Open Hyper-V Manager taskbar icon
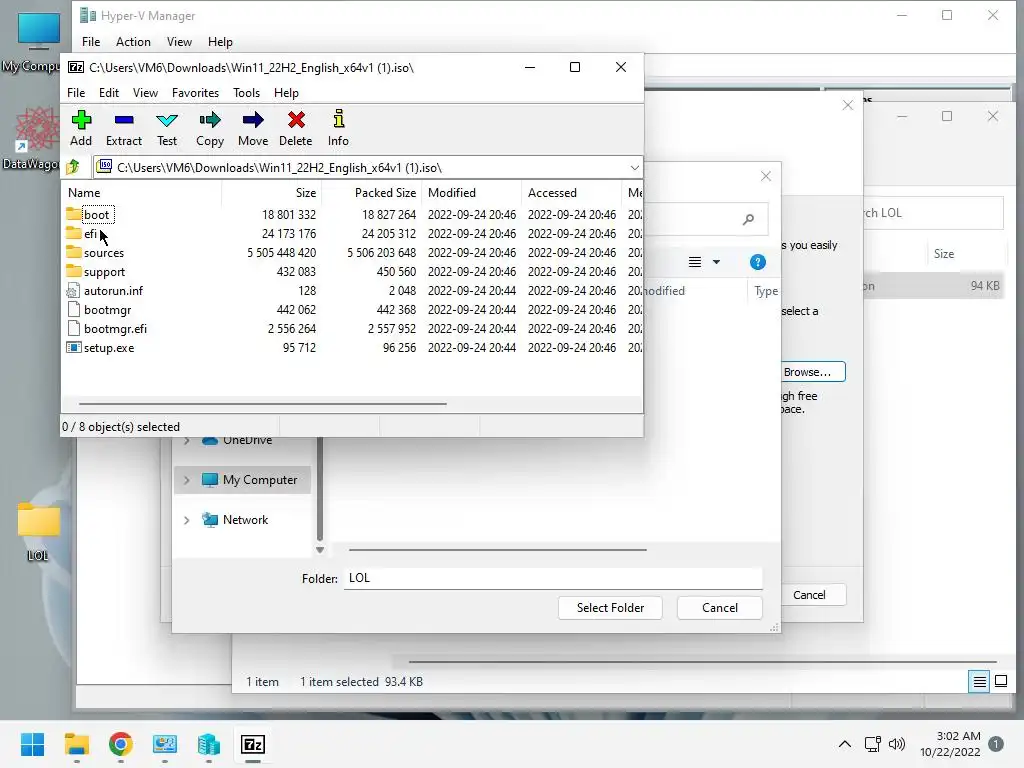The height and width of the screenshot is (768, 1024). click(208, 744)
